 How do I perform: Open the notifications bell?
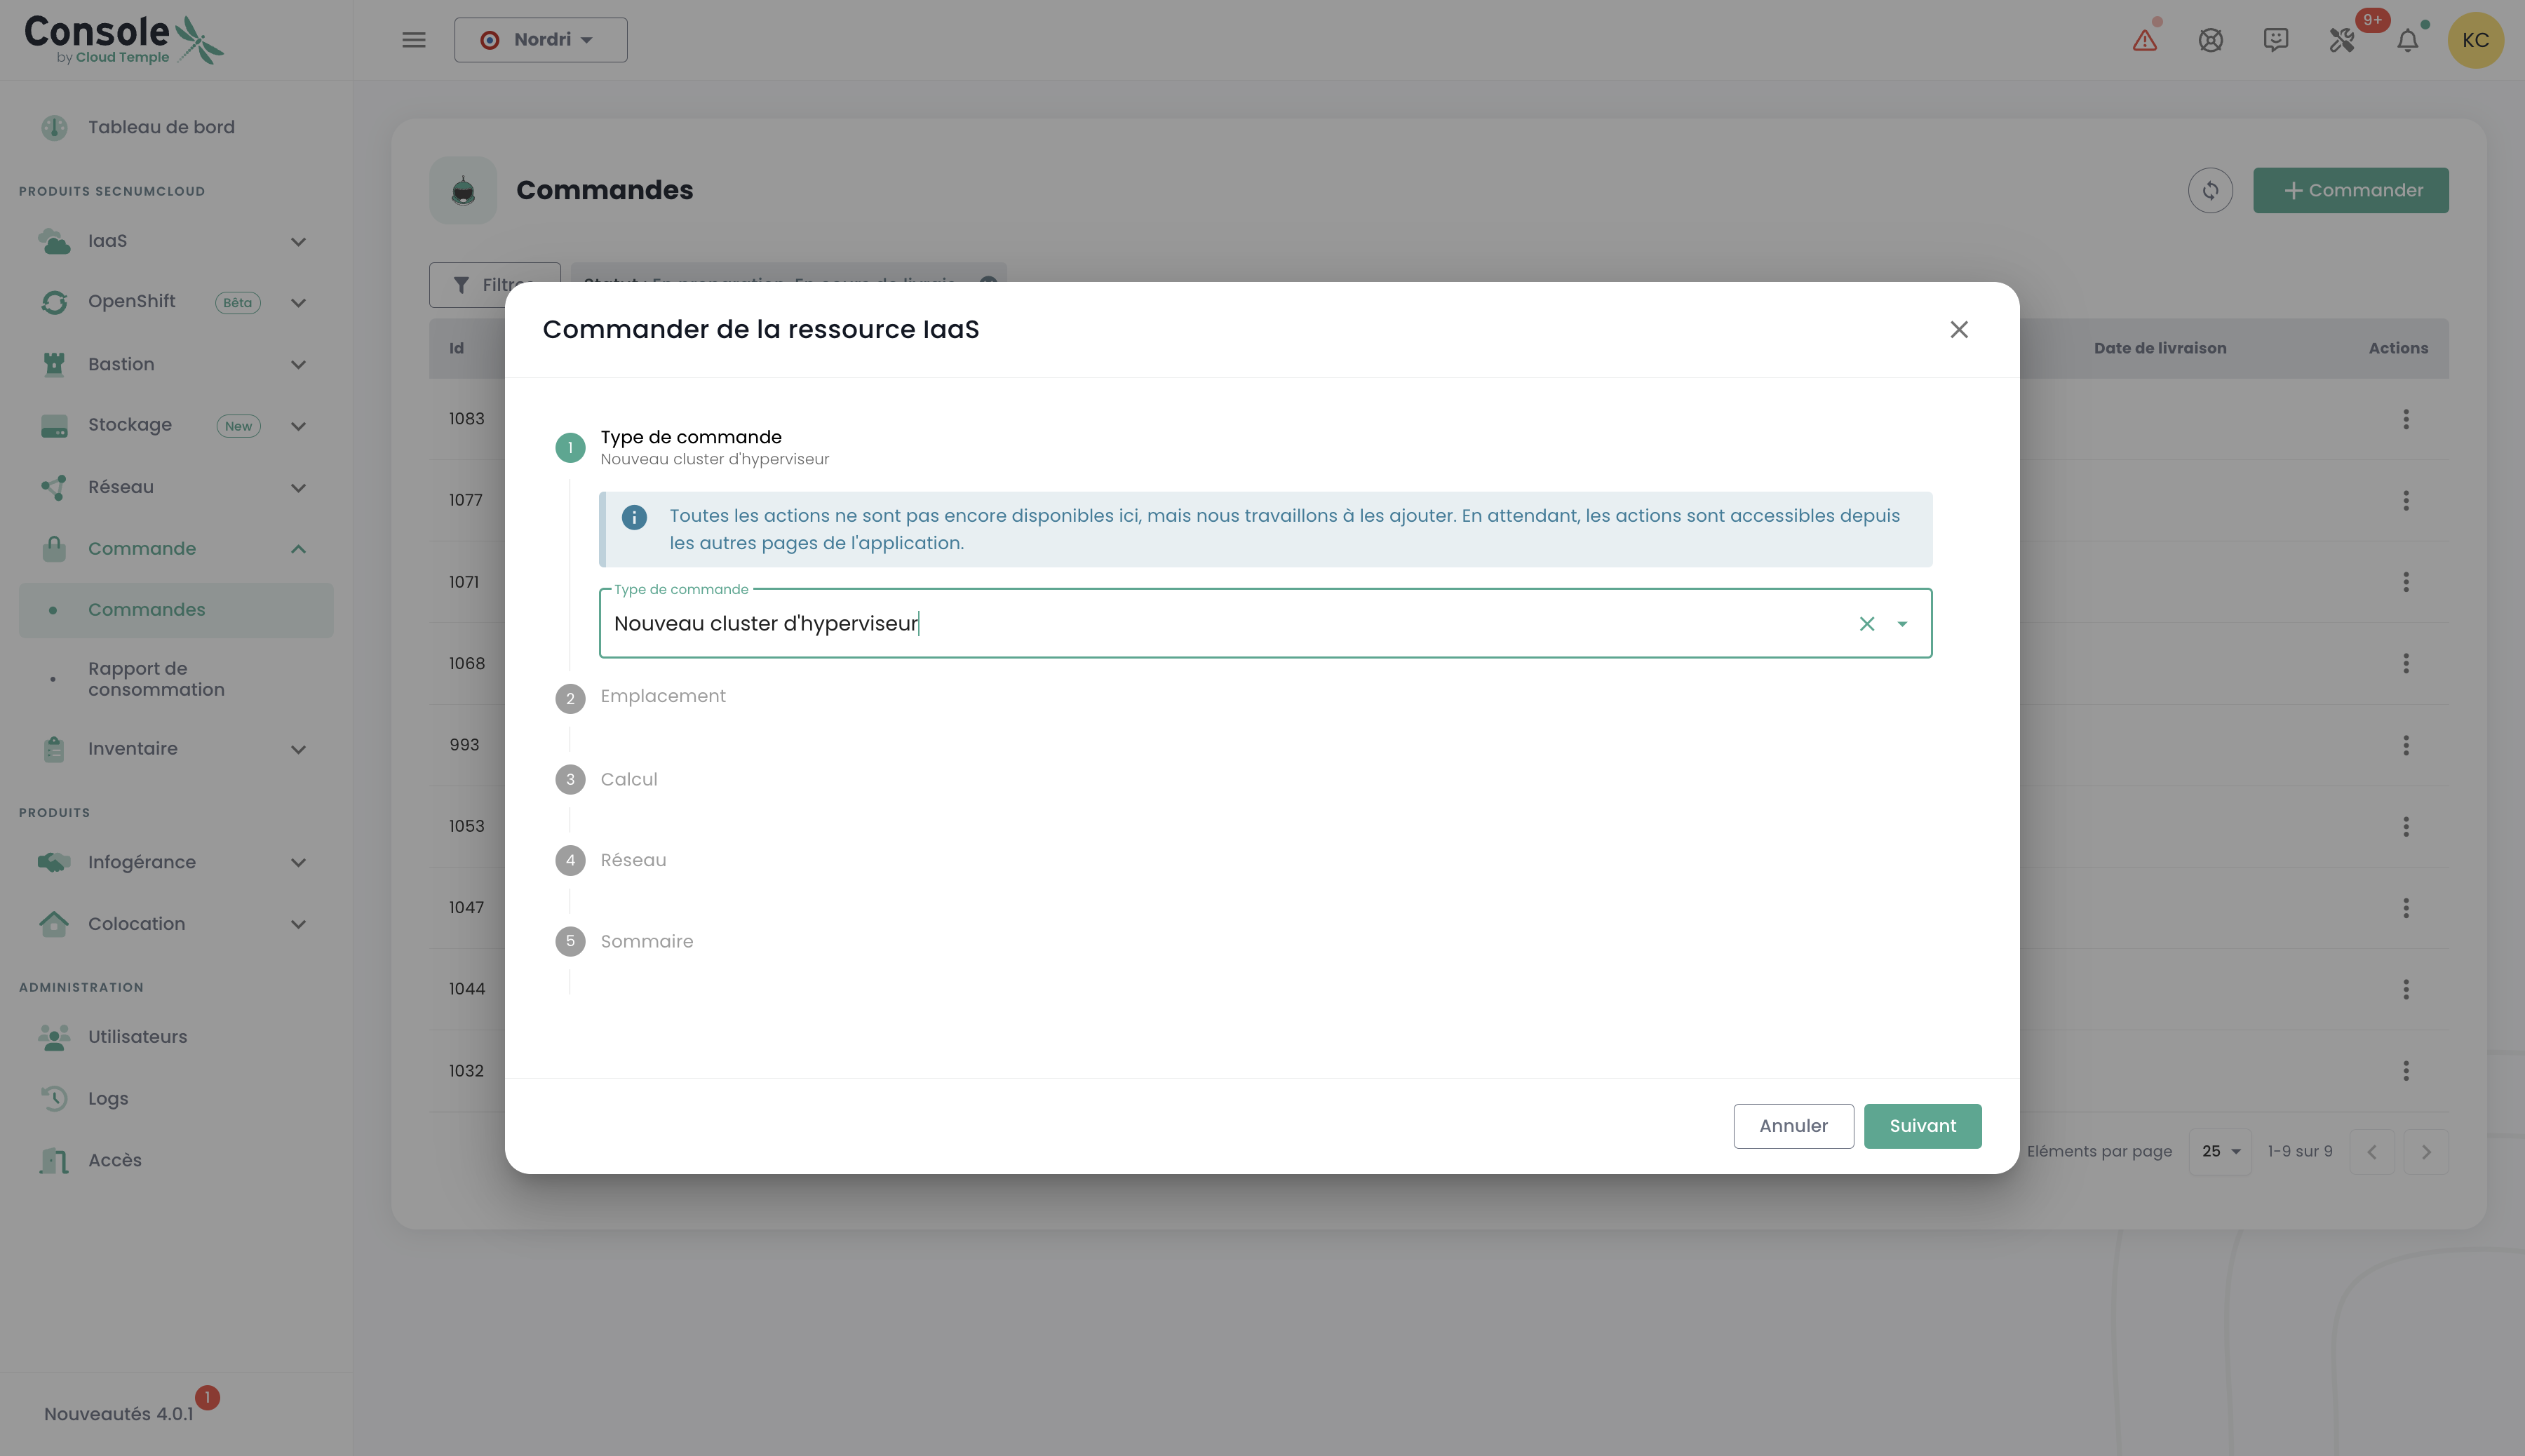[x=2408, y=40]
